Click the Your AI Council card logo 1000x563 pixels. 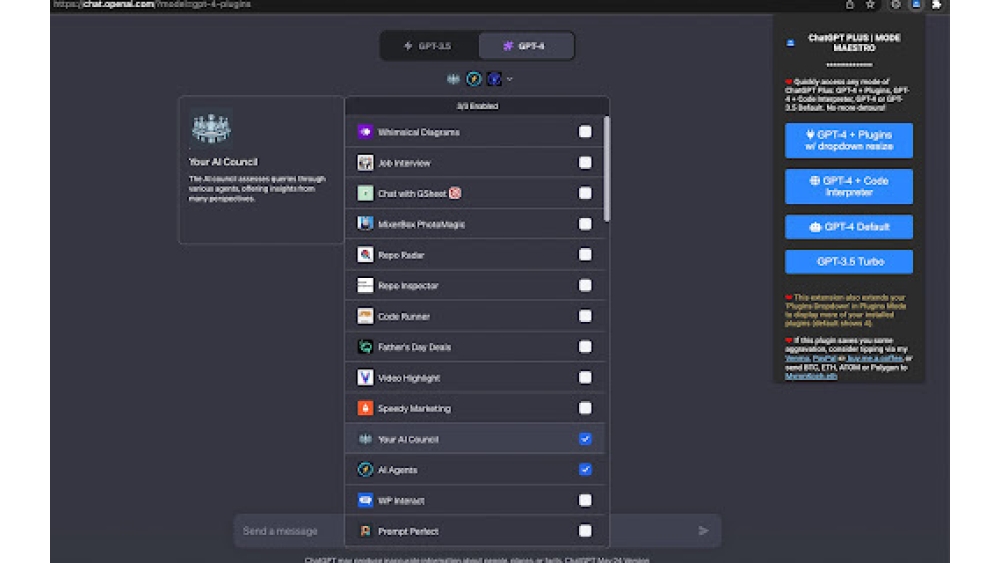click(210, 128)
